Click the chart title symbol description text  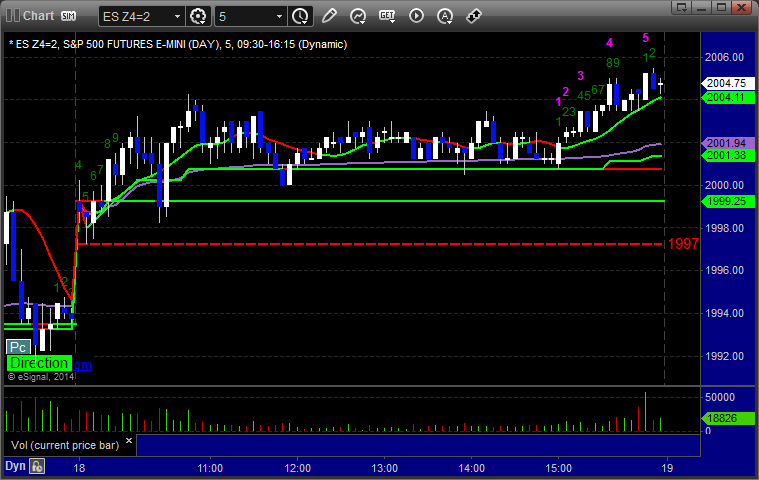pos(178,45)
